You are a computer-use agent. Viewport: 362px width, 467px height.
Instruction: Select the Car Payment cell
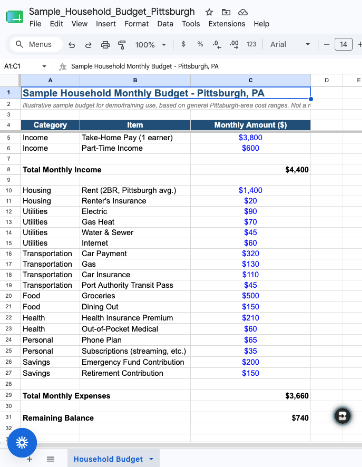[x=135, y=254]
